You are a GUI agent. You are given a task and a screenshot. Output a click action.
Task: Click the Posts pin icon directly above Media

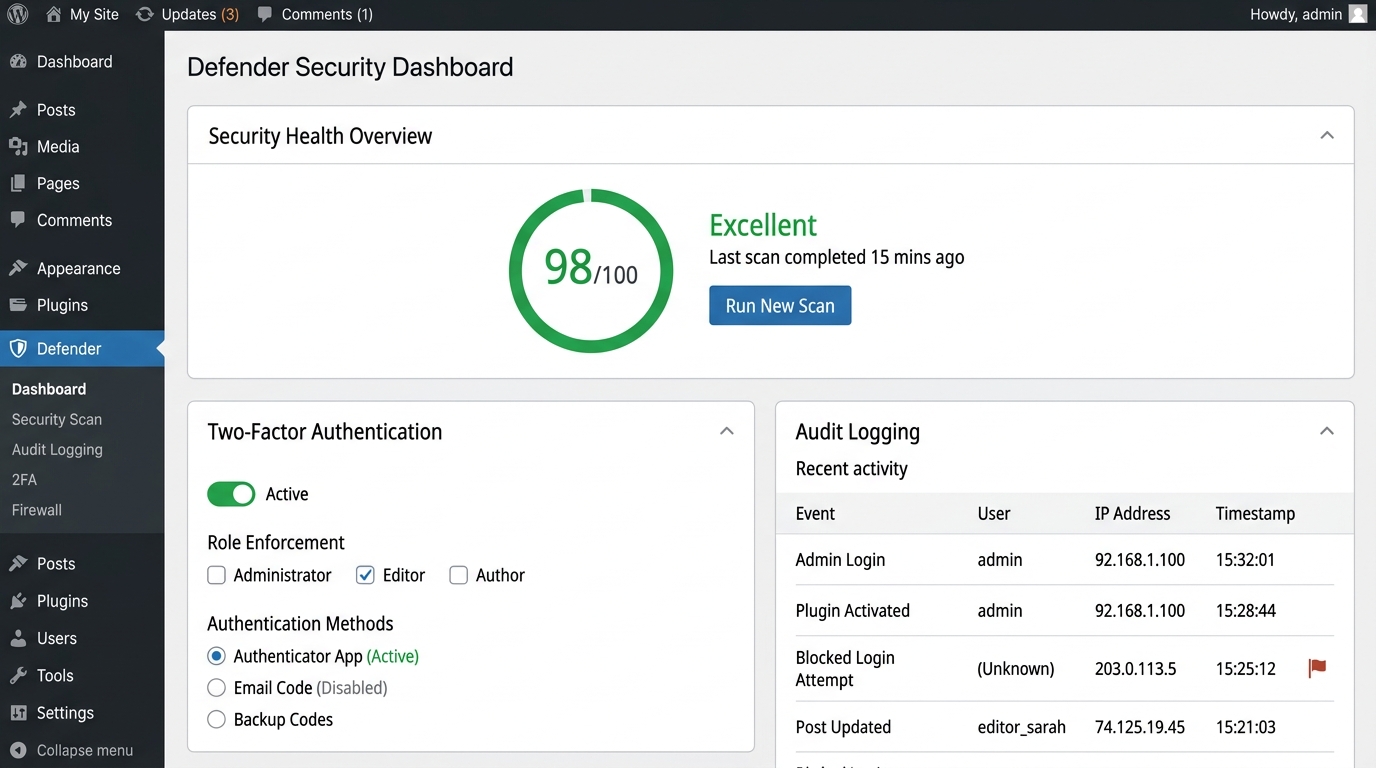coord(17,110)
